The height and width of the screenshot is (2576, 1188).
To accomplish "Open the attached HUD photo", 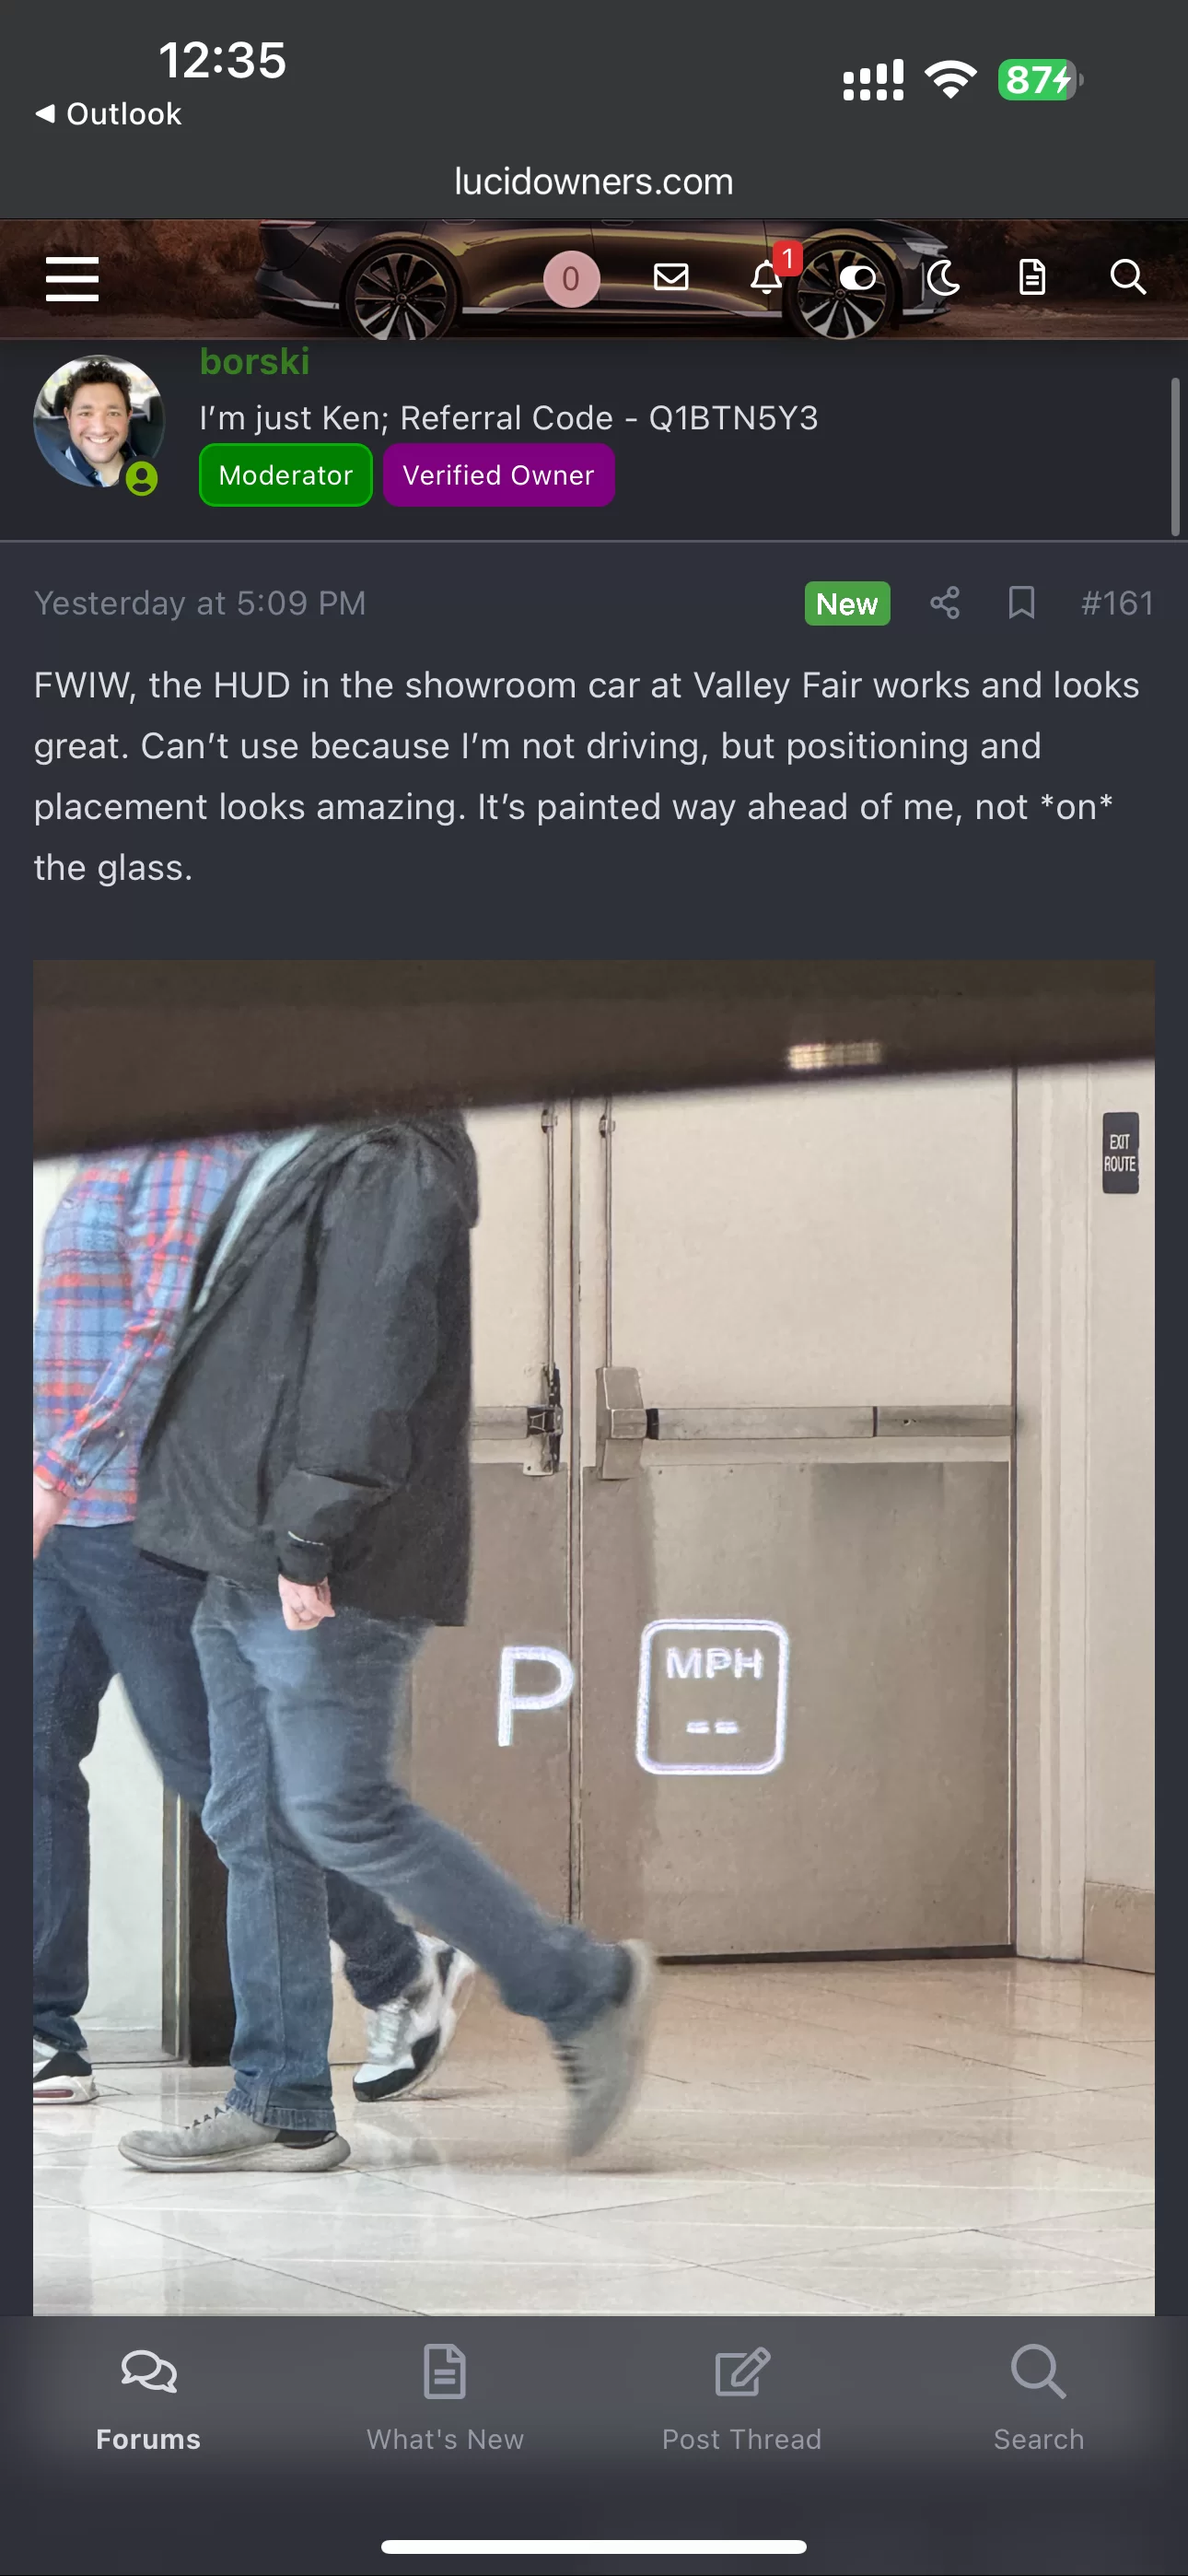I will click(x=594, y=1637).
